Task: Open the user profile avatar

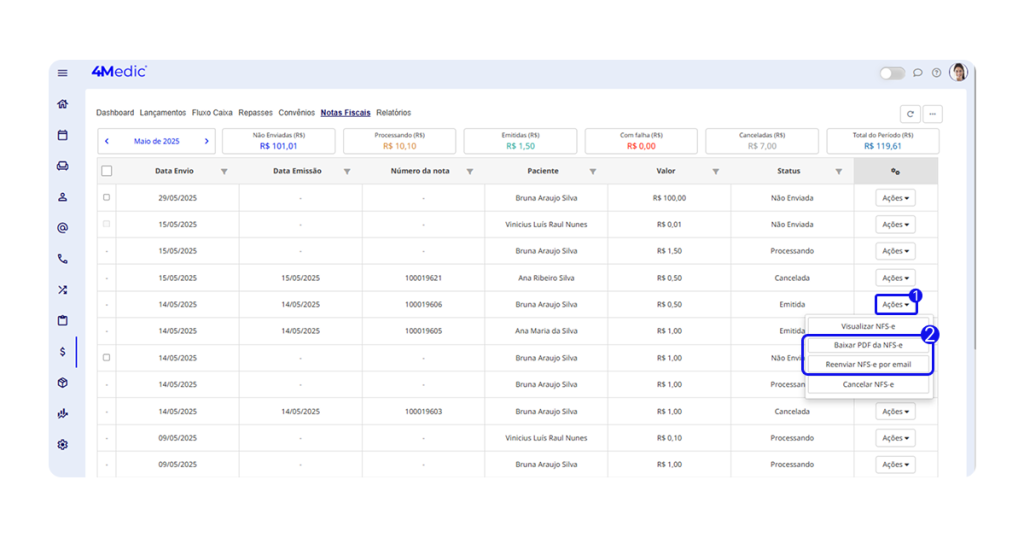Action: pyautogui.click(x=959, y=72)
